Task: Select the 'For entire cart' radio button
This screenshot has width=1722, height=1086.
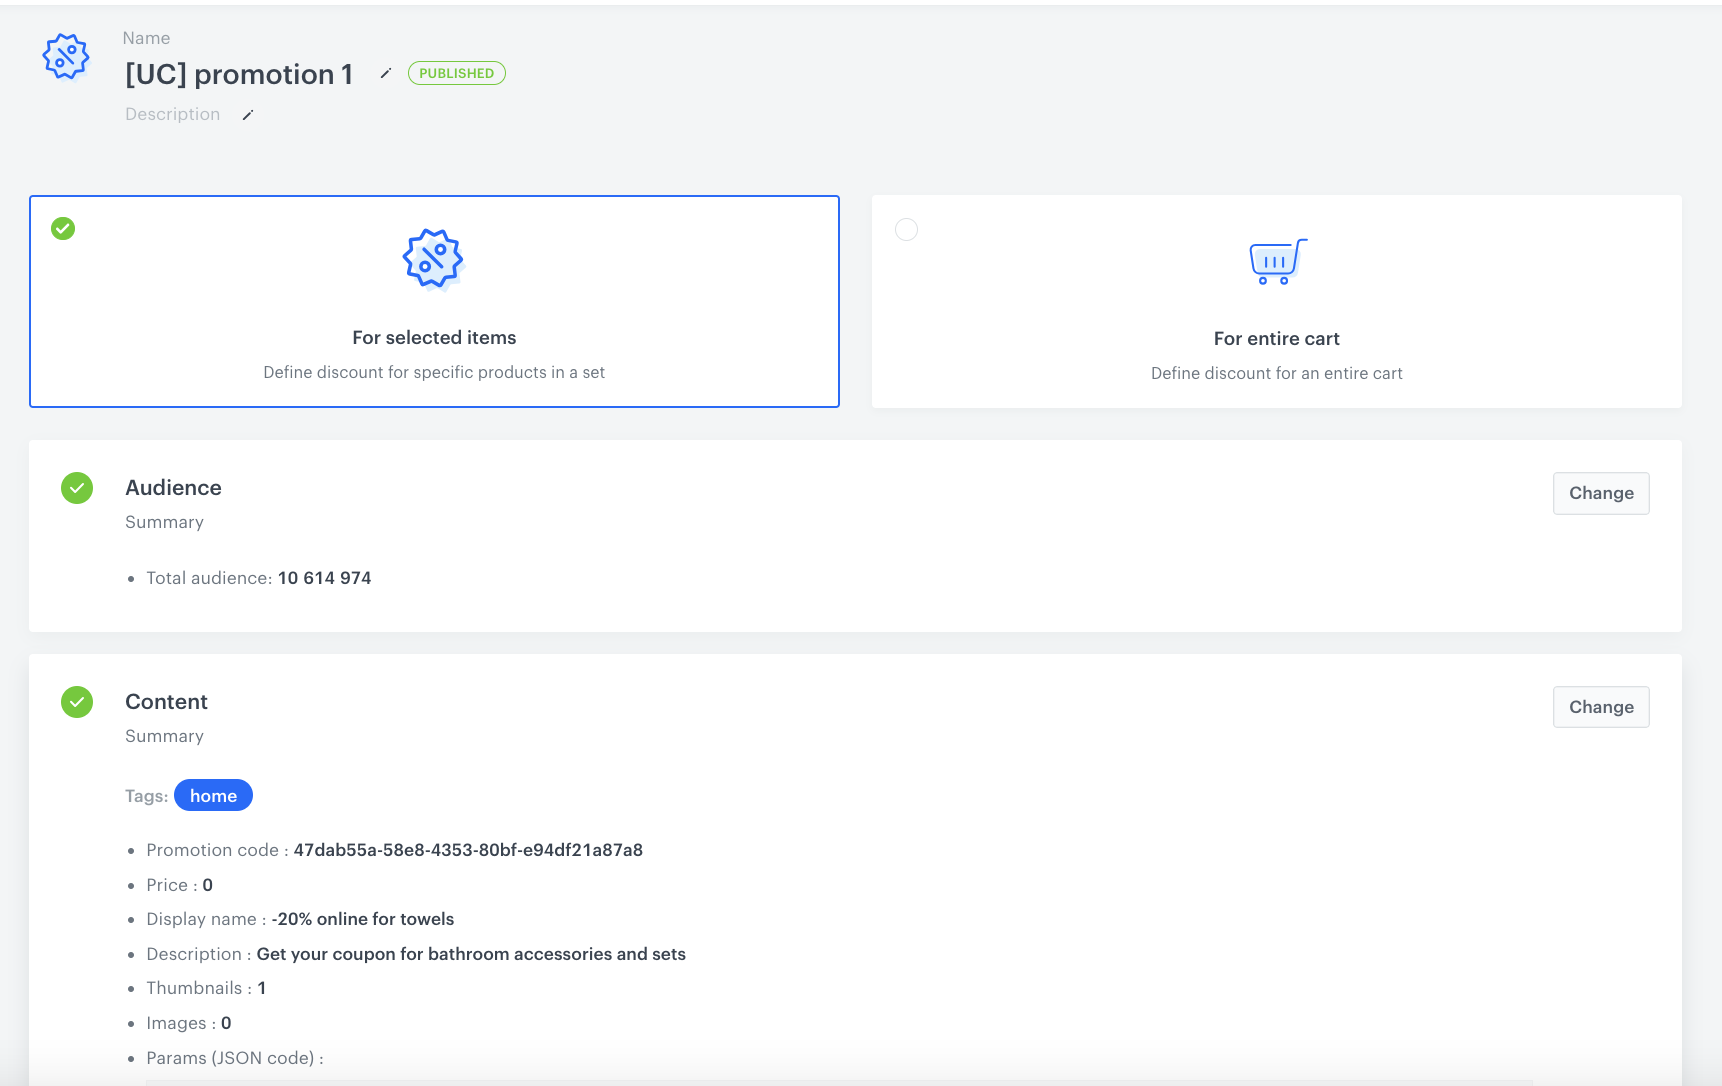Action: point(906,230)
